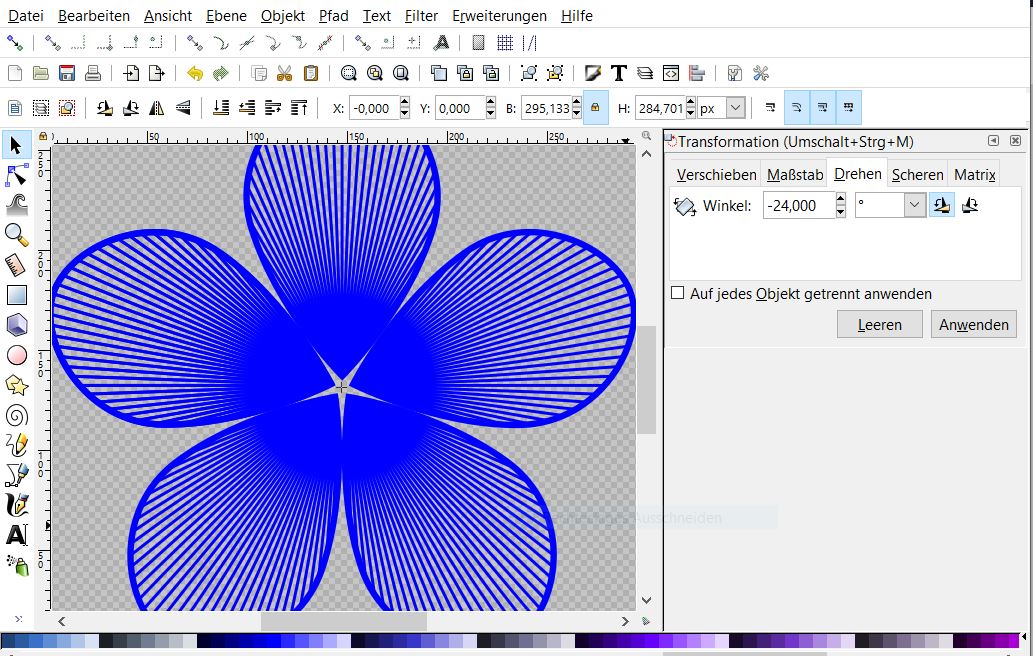The width and height of the screenshot is (1033, 656).
Task: Toggle the width/height ratio lock
Action: [595, 108]
